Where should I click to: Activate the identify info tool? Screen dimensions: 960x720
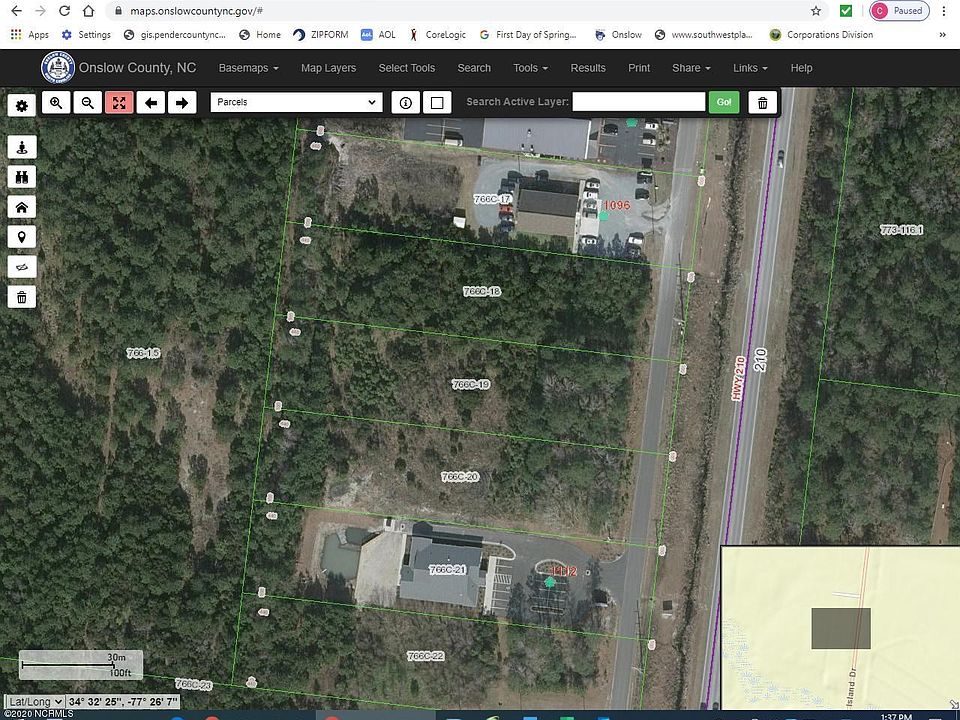pos(405,103)
